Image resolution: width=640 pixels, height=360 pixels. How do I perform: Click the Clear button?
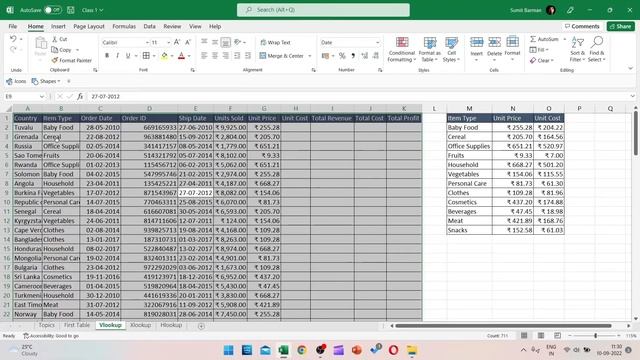pos(541,60)
